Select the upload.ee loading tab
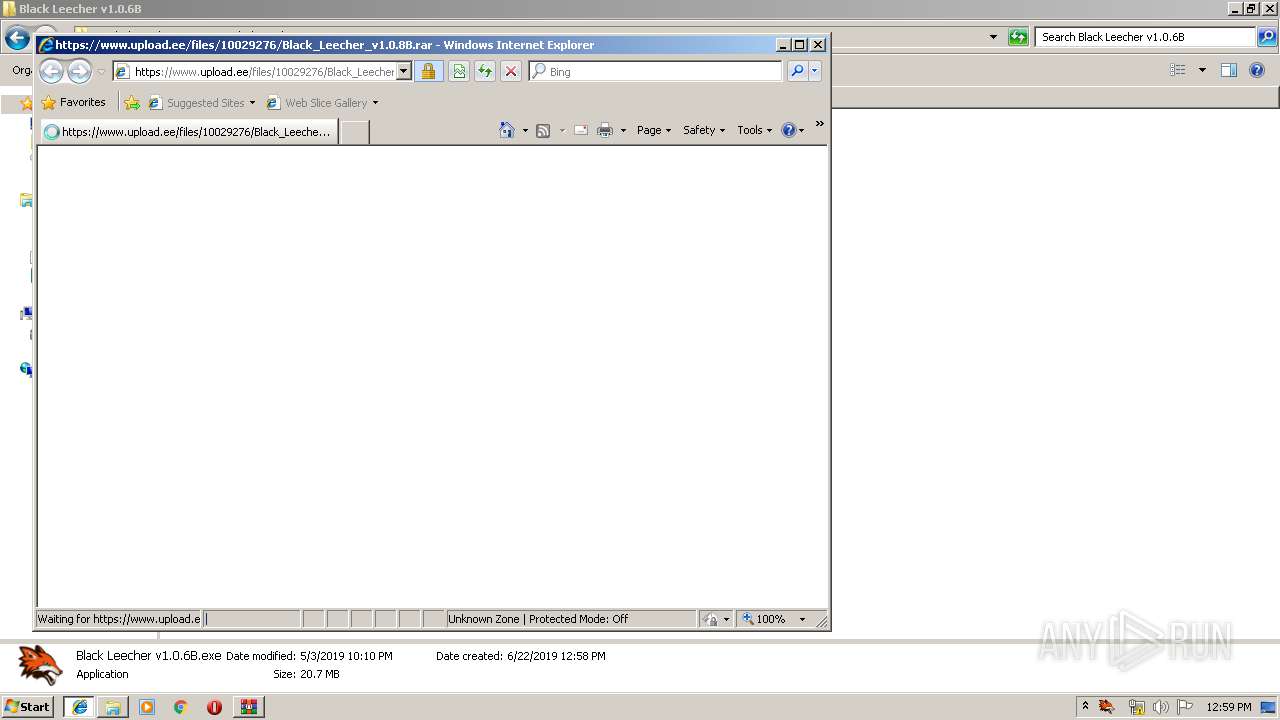Screen dimensions: 1280x720 [x=189, y=131]
